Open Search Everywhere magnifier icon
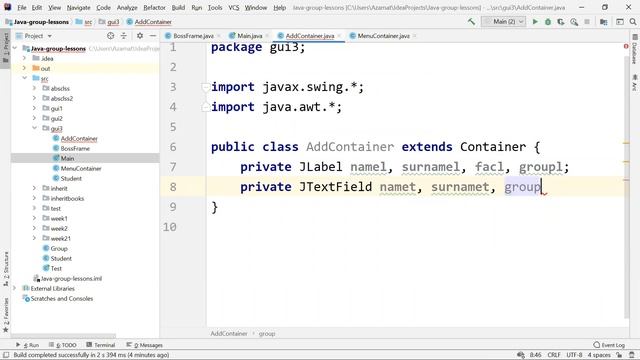640x360 pixels. 633,22
